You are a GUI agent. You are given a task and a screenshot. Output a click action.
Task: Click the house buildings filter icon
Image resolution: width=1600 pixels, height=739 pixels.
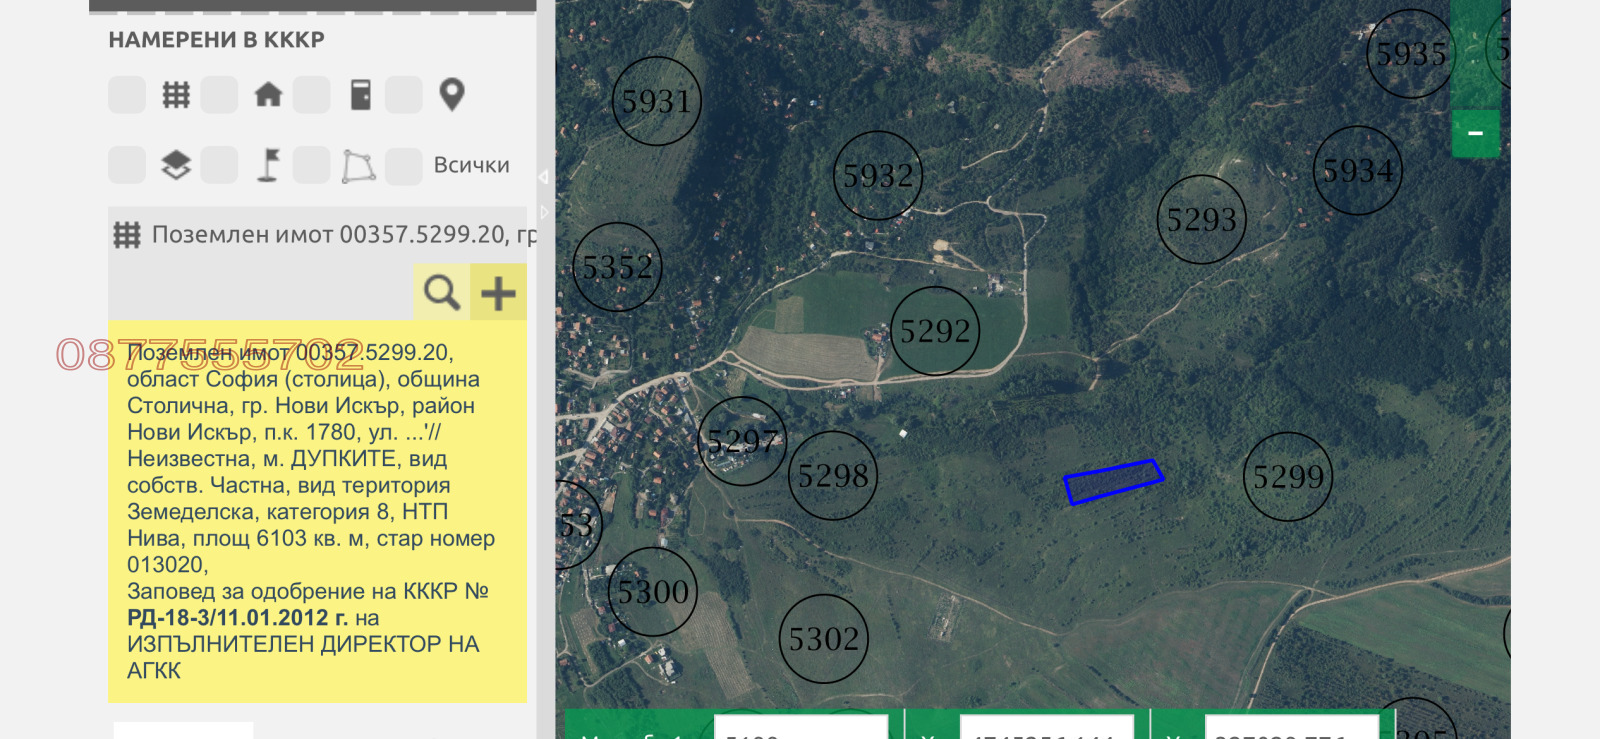[268, 95]
